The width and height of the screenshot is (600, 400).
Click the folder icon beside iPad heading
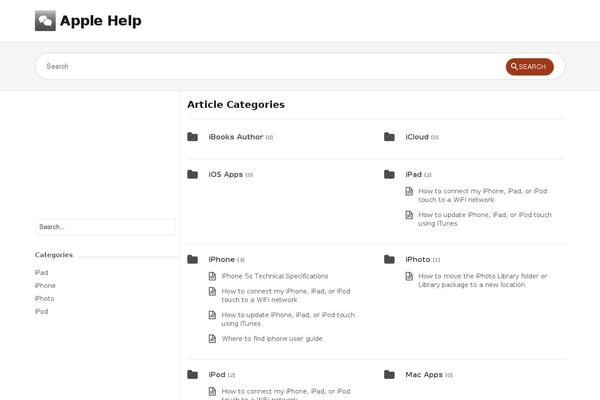click(x=389, y=174)
